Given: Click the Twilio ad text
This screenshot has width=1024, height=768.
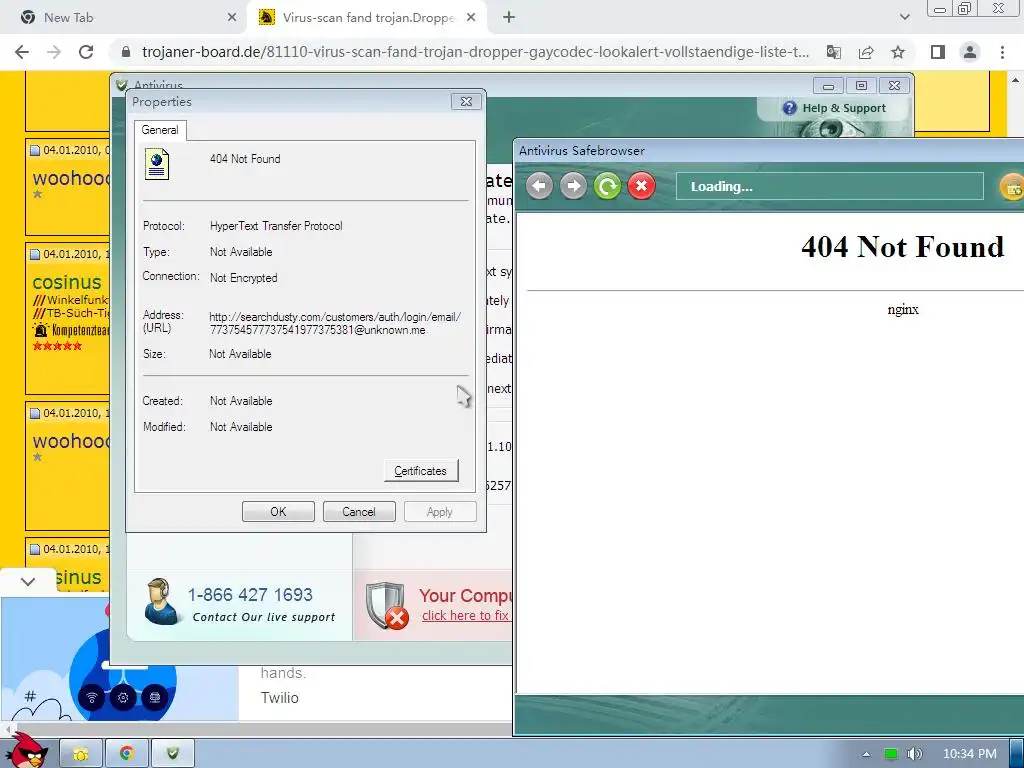Looking at the screenshot, I should 280,697.
